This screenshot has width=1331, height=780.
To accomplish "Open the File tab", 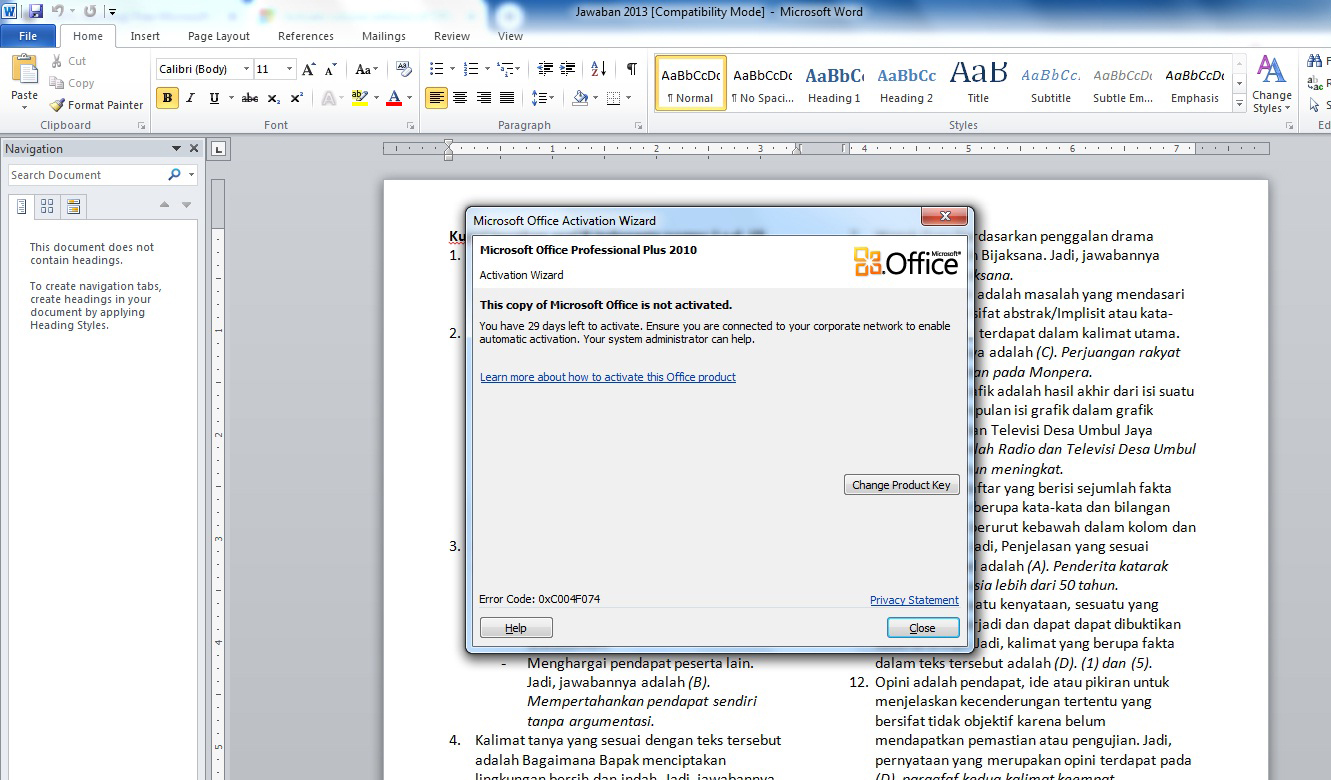I will (x=28, y=36).
